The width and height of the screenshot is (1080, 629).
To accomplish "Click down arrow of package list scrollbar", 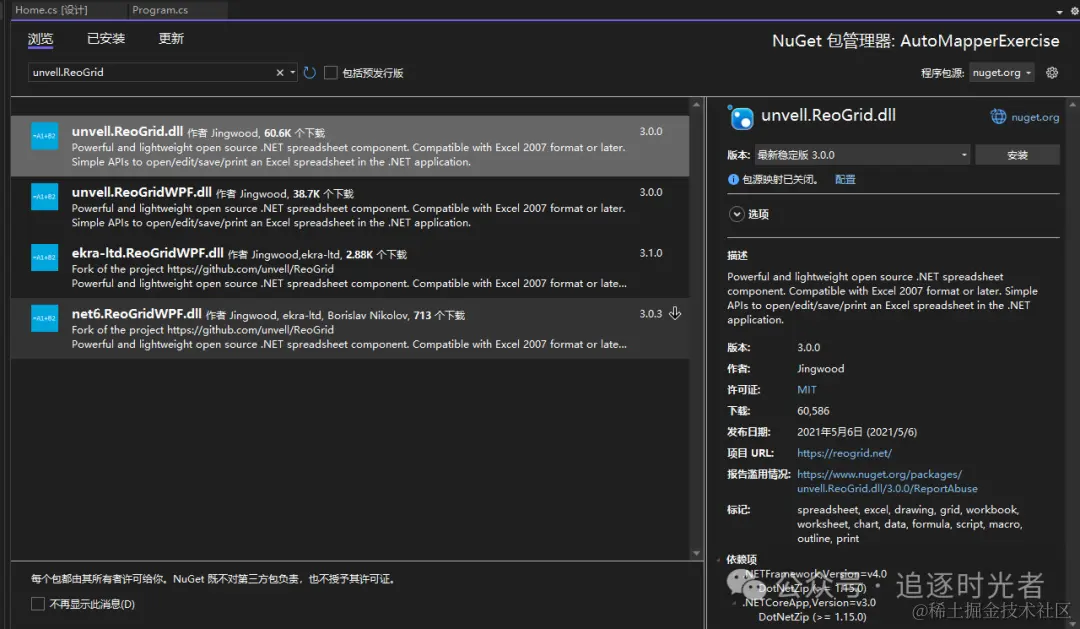I will click(696, 553).
